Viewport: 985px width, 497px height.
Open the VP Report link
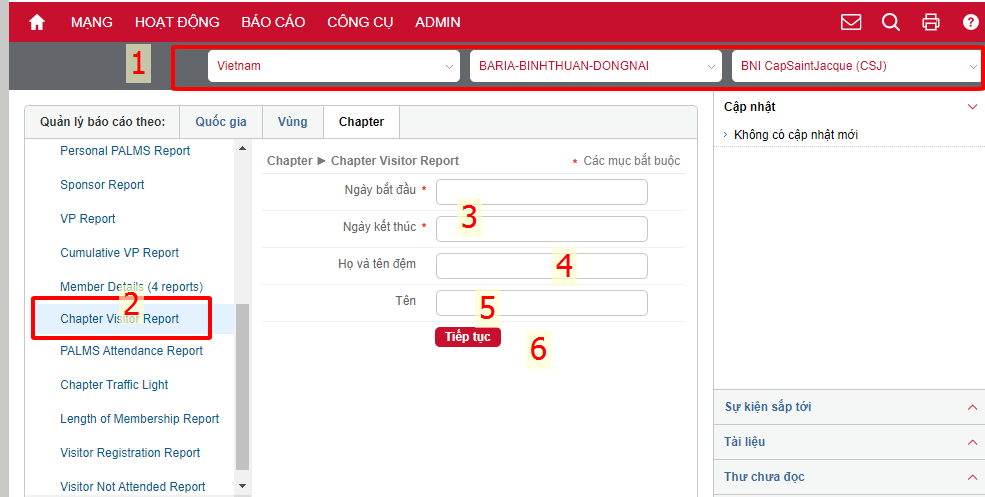[x=88, y=219]
